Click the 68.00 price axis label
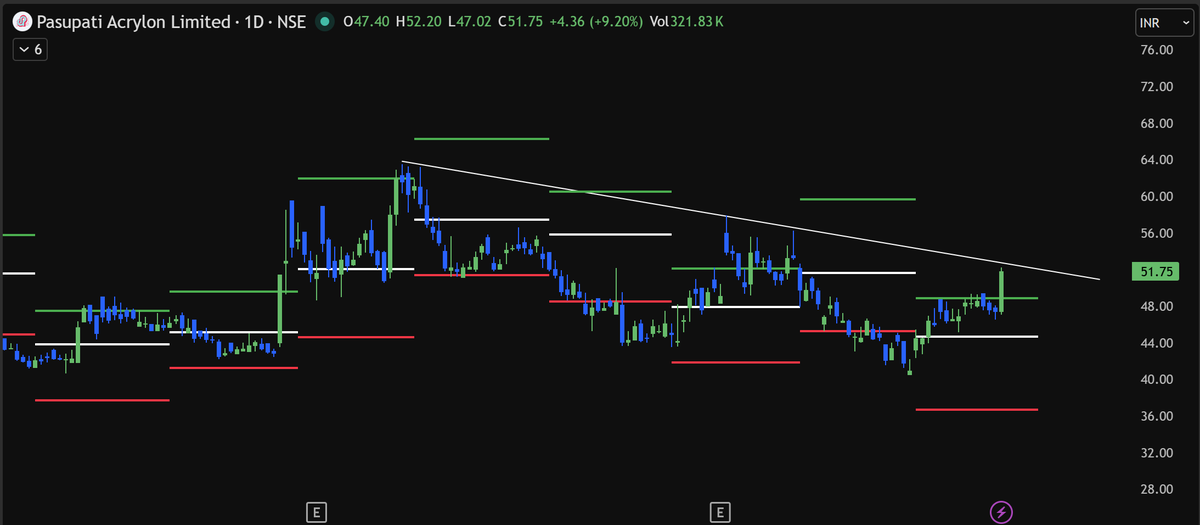Image resolution: width=1200 pixels, height=525 pixels. coord(1156,123)
